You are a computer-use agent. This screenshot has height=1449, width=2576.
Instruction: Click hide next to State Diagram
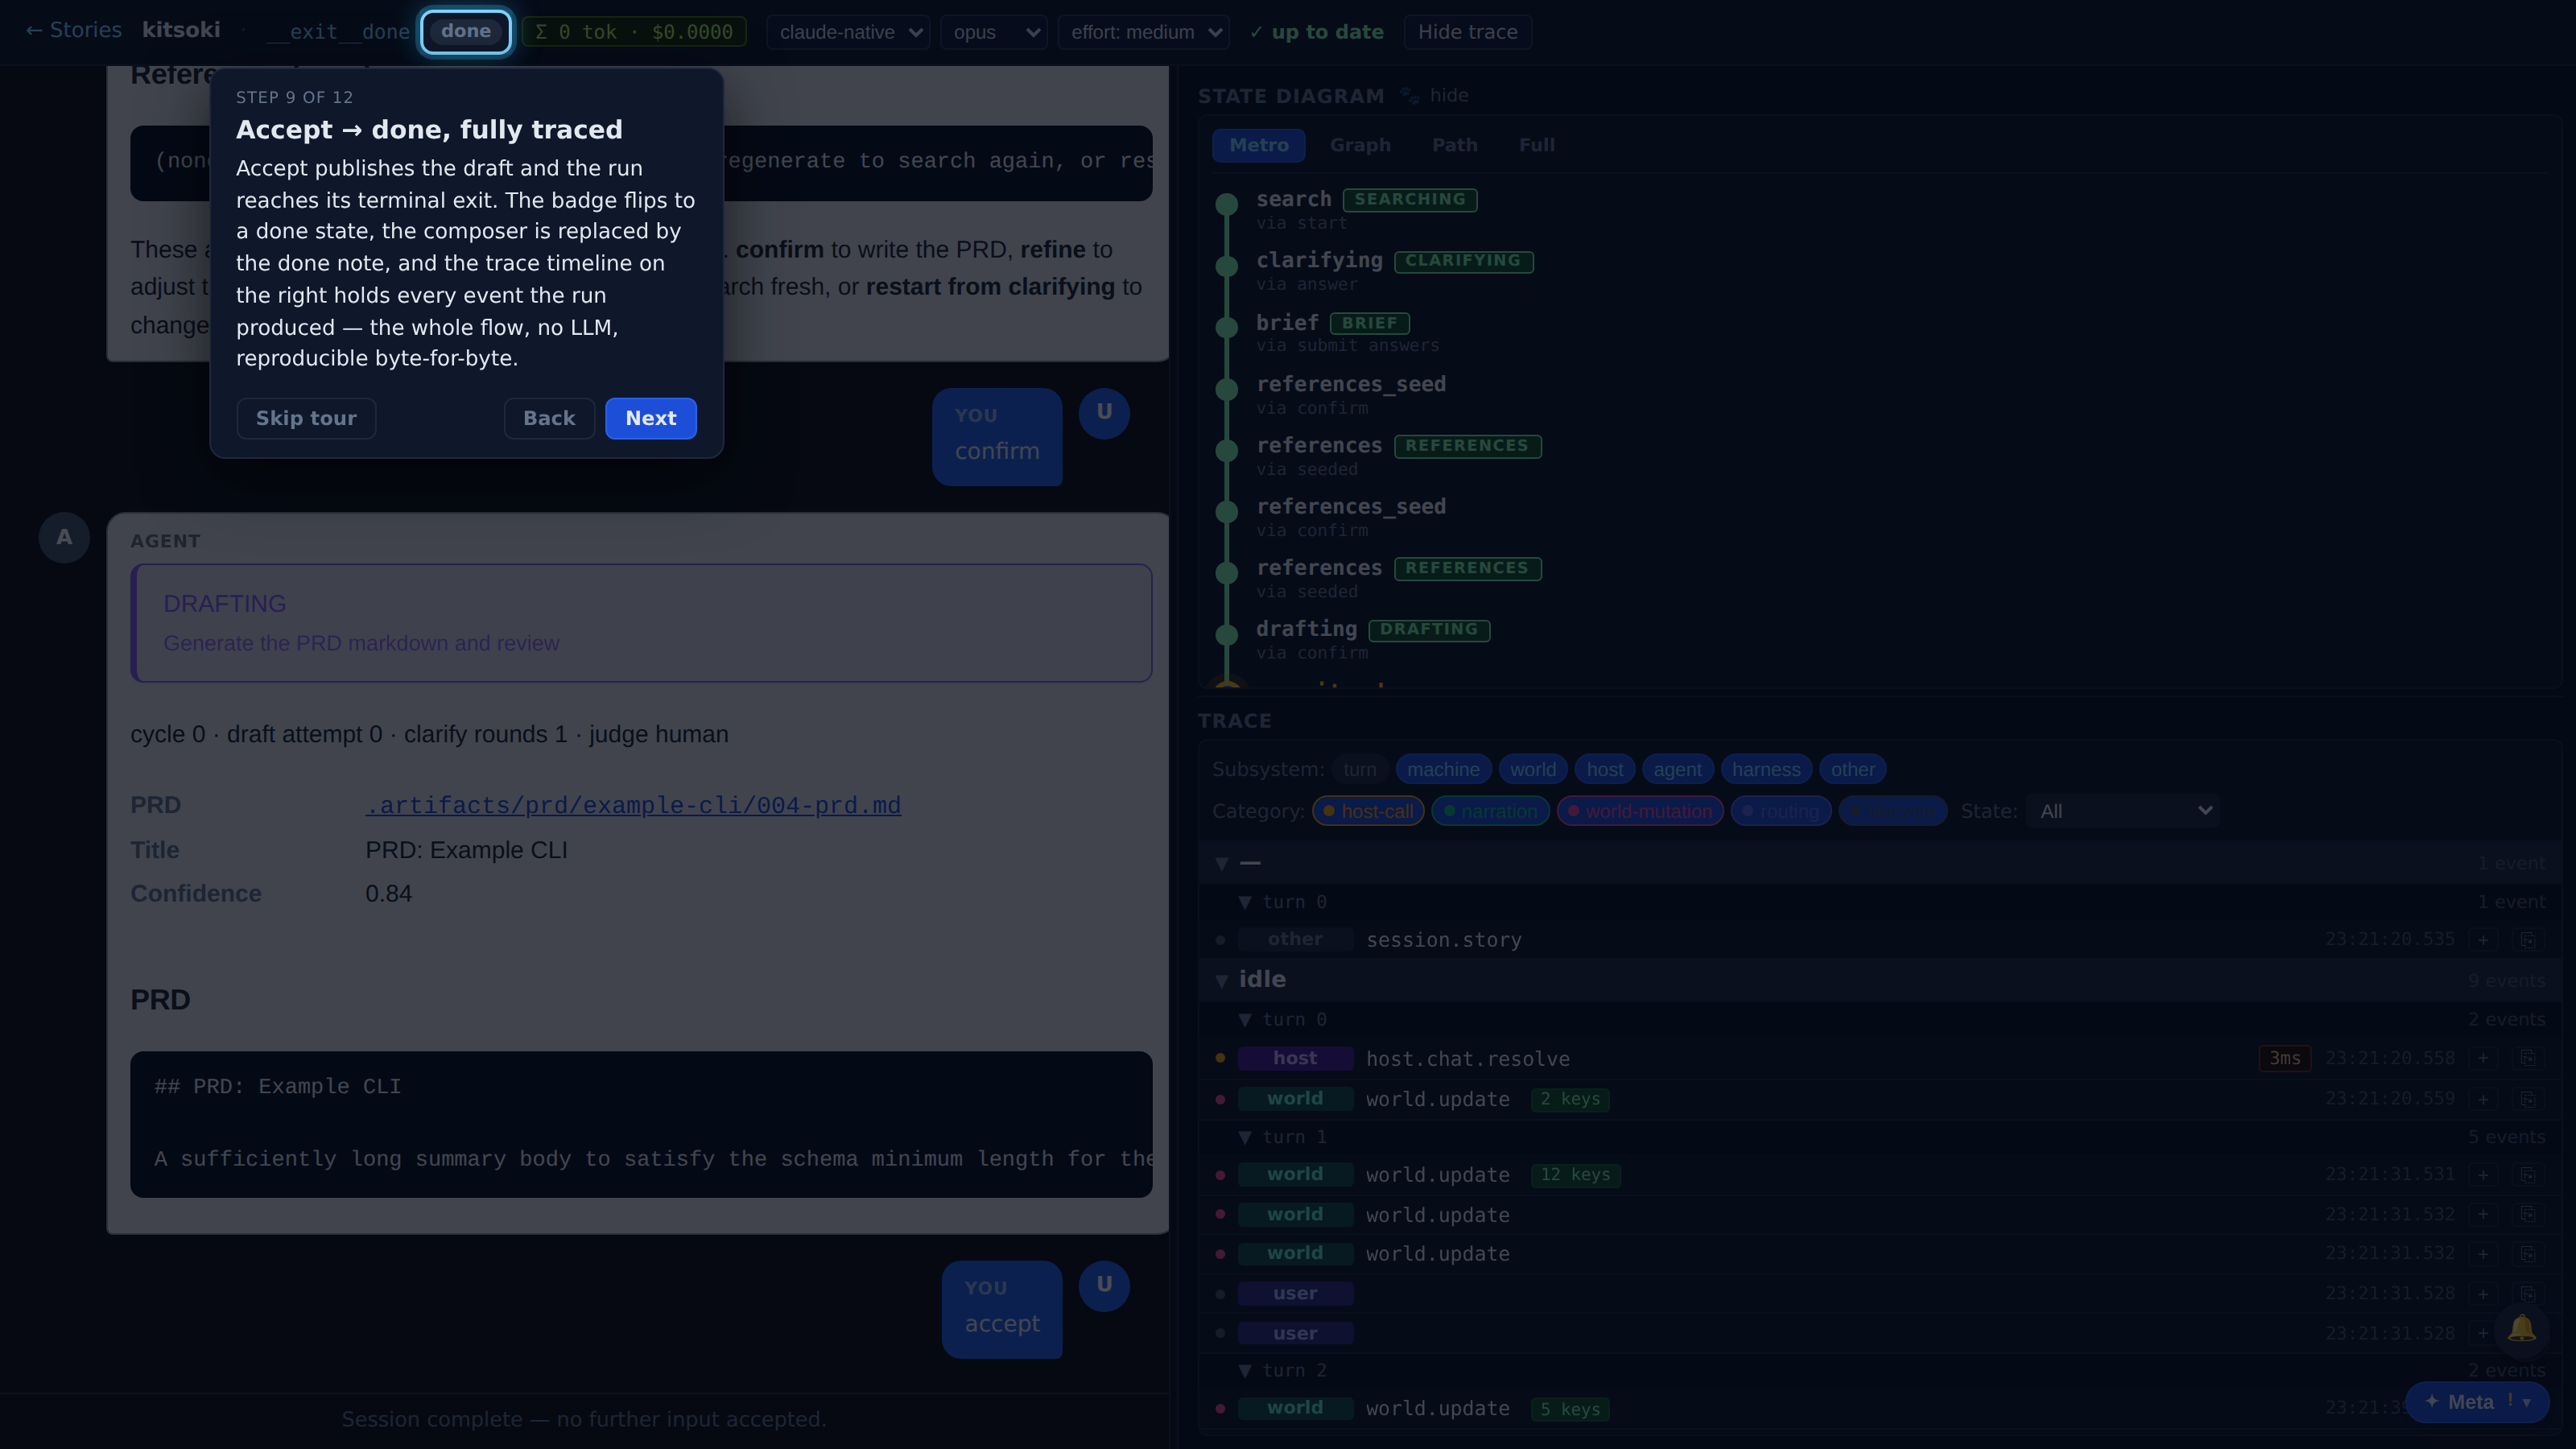[1448, 95]
